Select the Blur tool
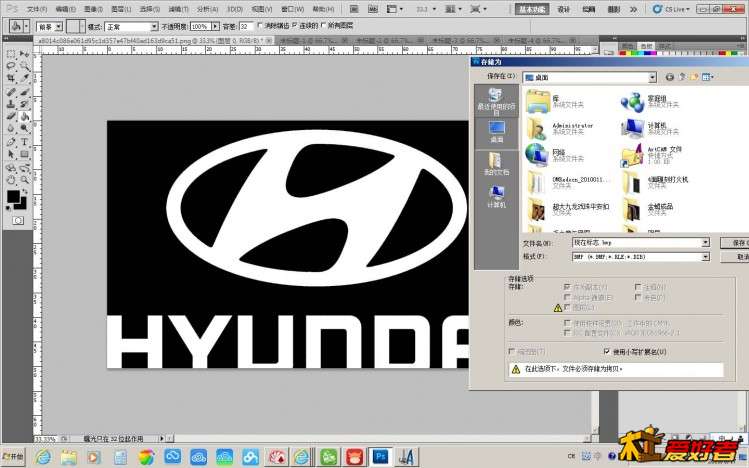This screenshot has height=468, width=749. point(11,128)
